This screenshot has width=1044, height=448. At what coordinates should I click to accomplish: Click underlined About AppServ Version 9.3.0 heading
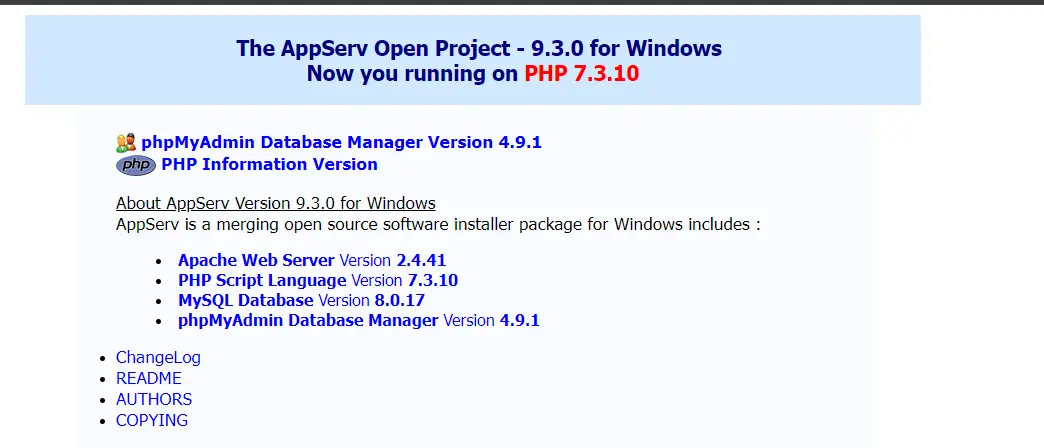click(276, 203)
